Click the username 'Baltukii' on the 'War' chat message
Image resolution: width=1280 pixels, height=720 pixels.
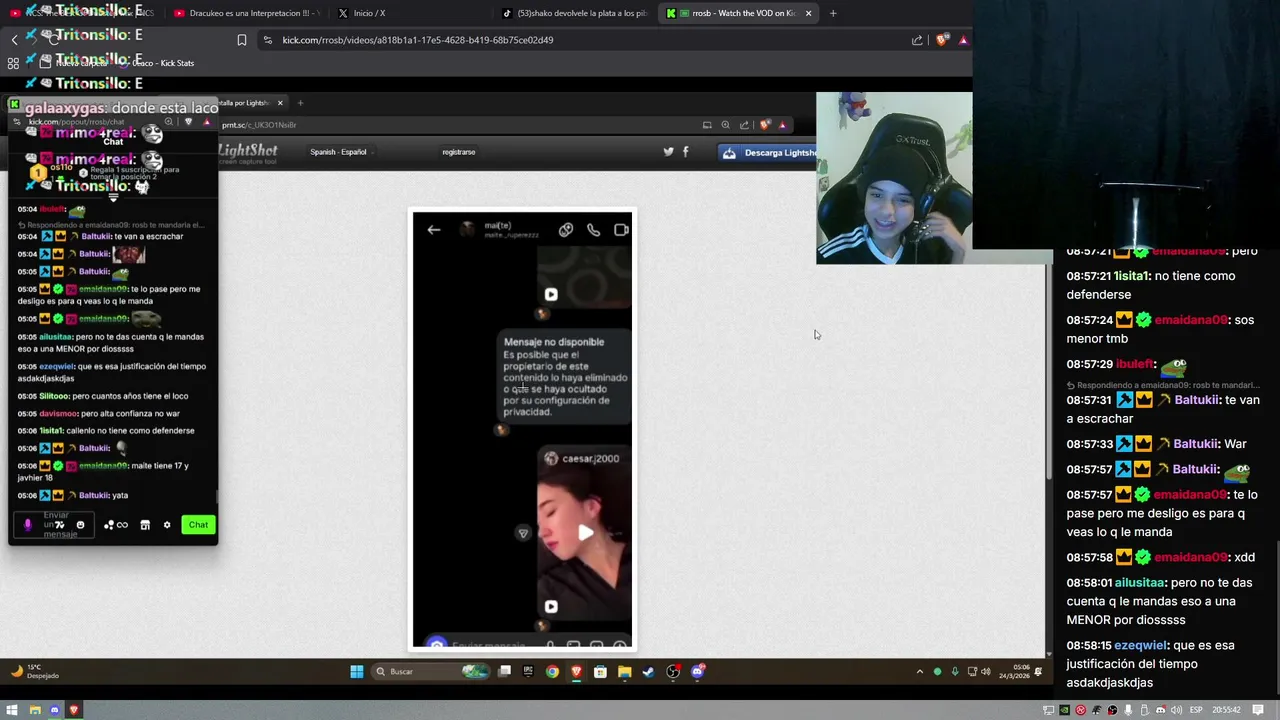pos(1197,444)
